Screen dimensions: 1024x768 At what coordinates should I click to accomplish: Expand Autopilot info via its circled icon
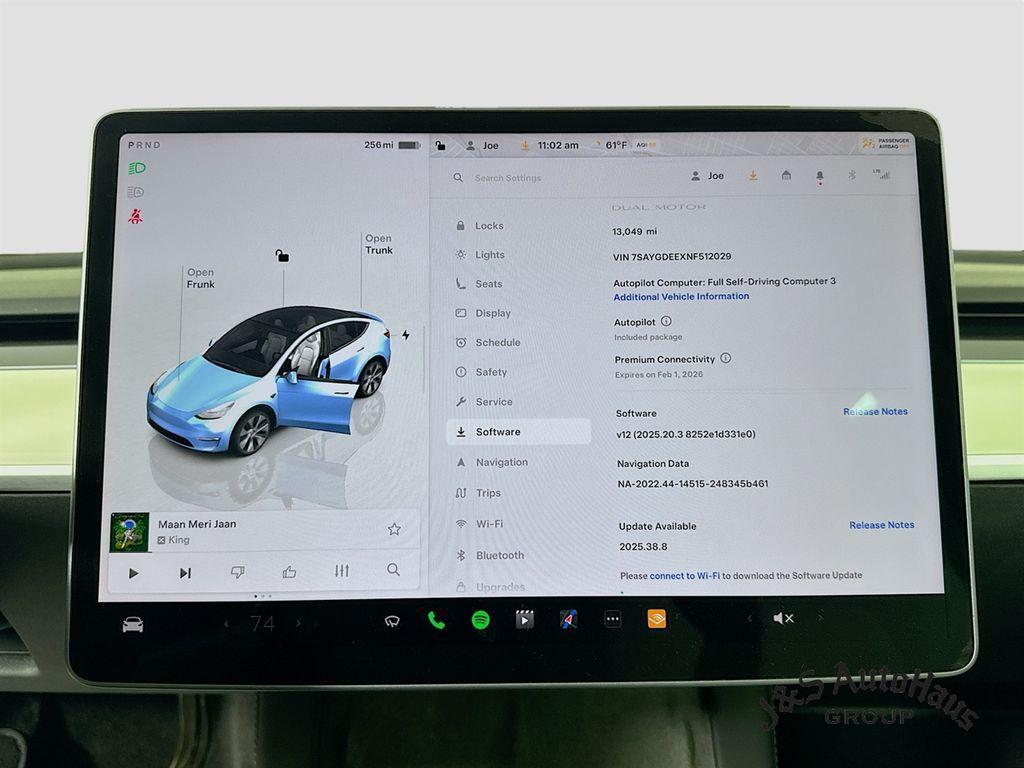(x=667, y=321)
